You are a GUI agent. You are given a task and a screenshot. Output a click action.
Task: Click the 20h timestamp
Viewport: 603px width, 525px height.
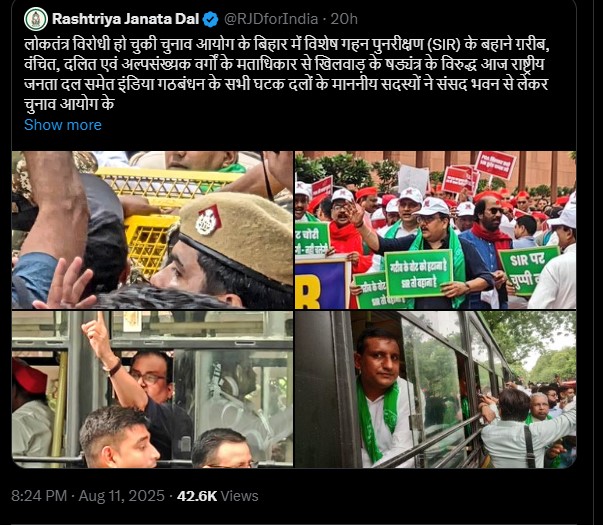point(344,19)
